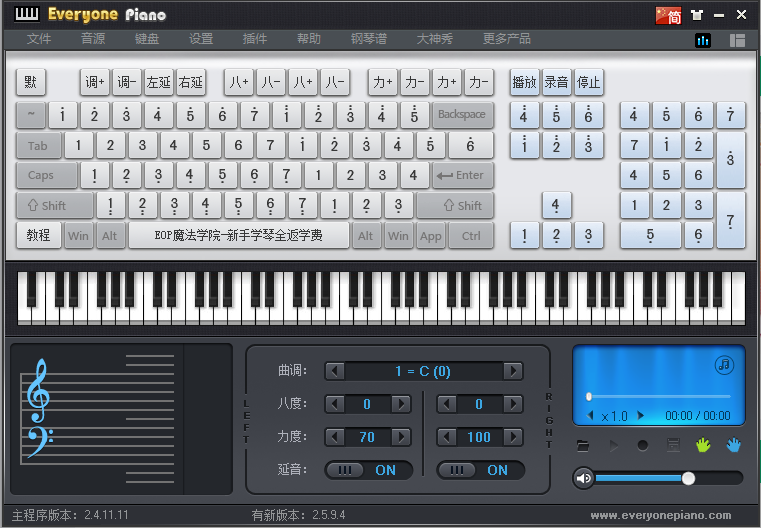Click the 教程 tutorial button
Viewport: 761px width, 528px height.
coord(38,235)
